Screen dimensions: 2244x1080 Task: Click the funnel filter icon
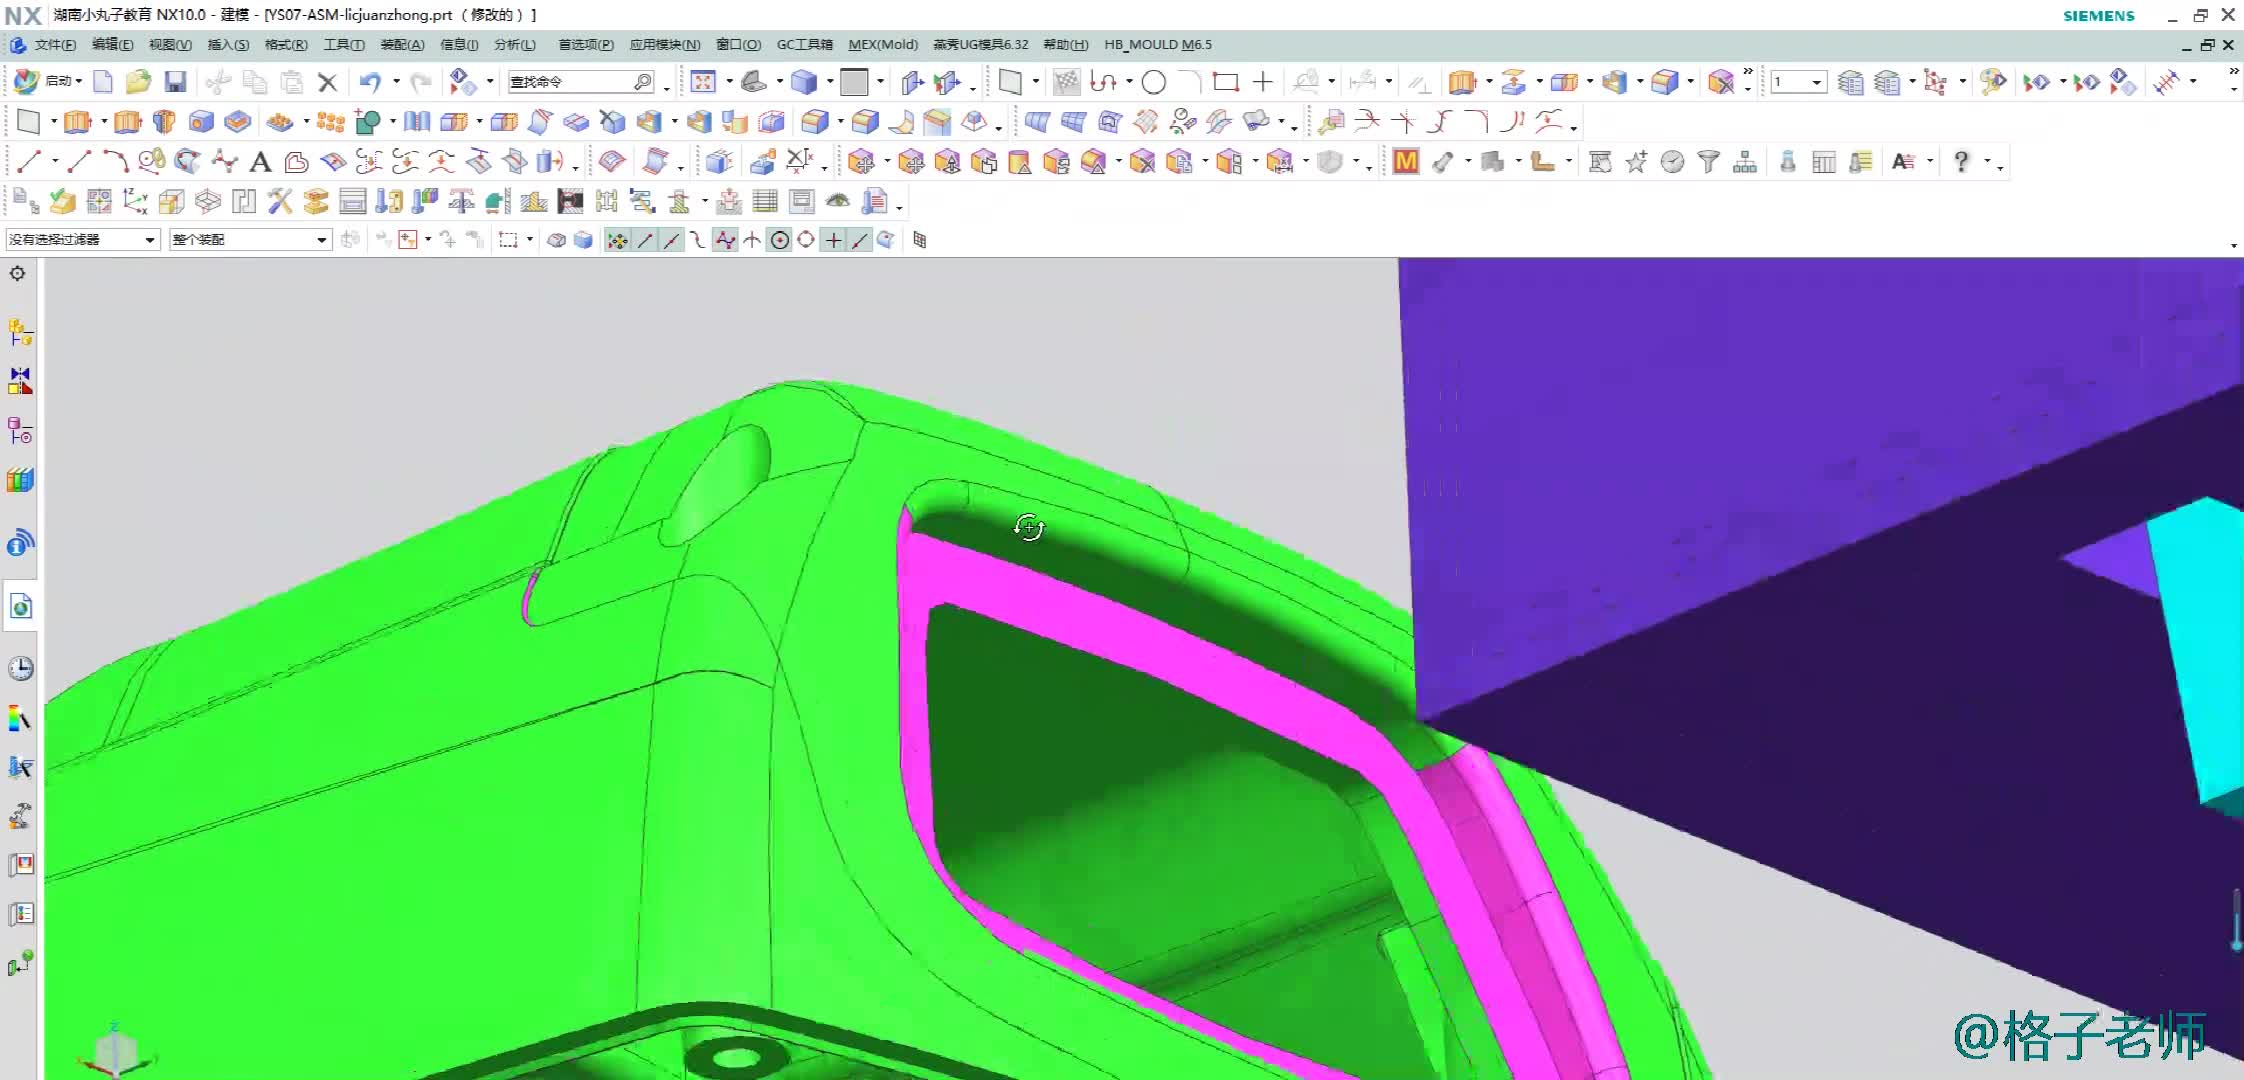click(1708, 162)
